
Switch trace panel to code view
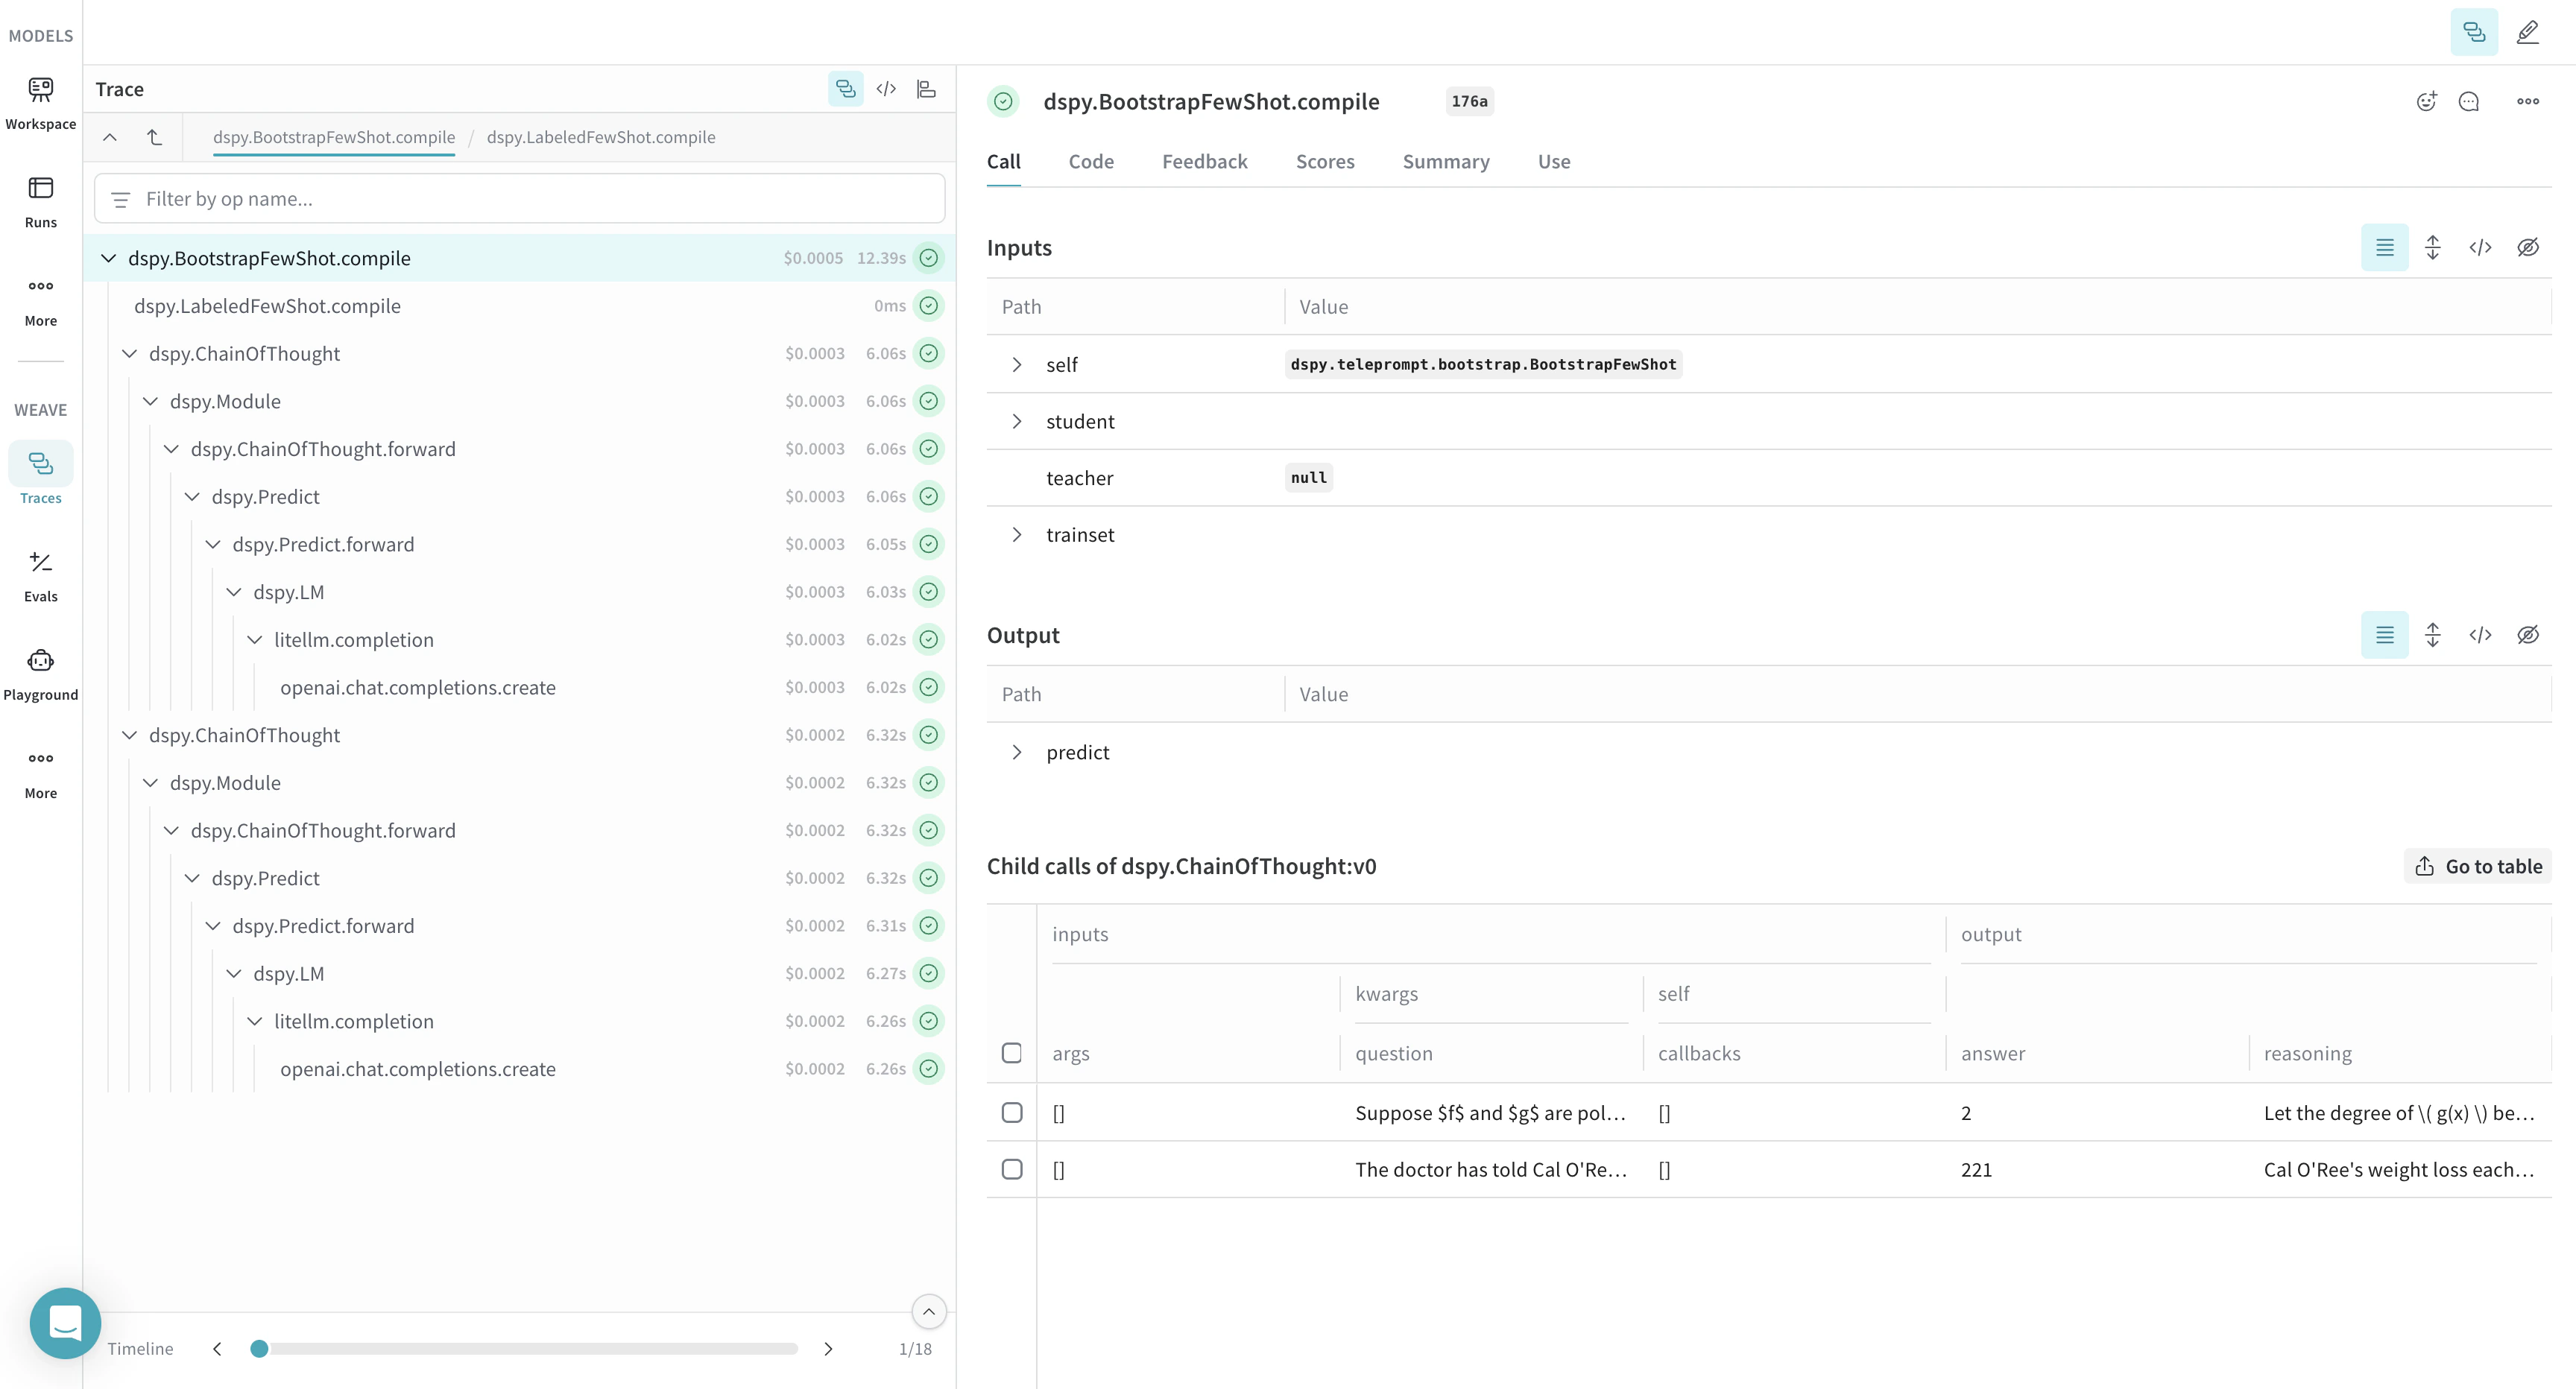pyautogui.click(x=886, y=89)
